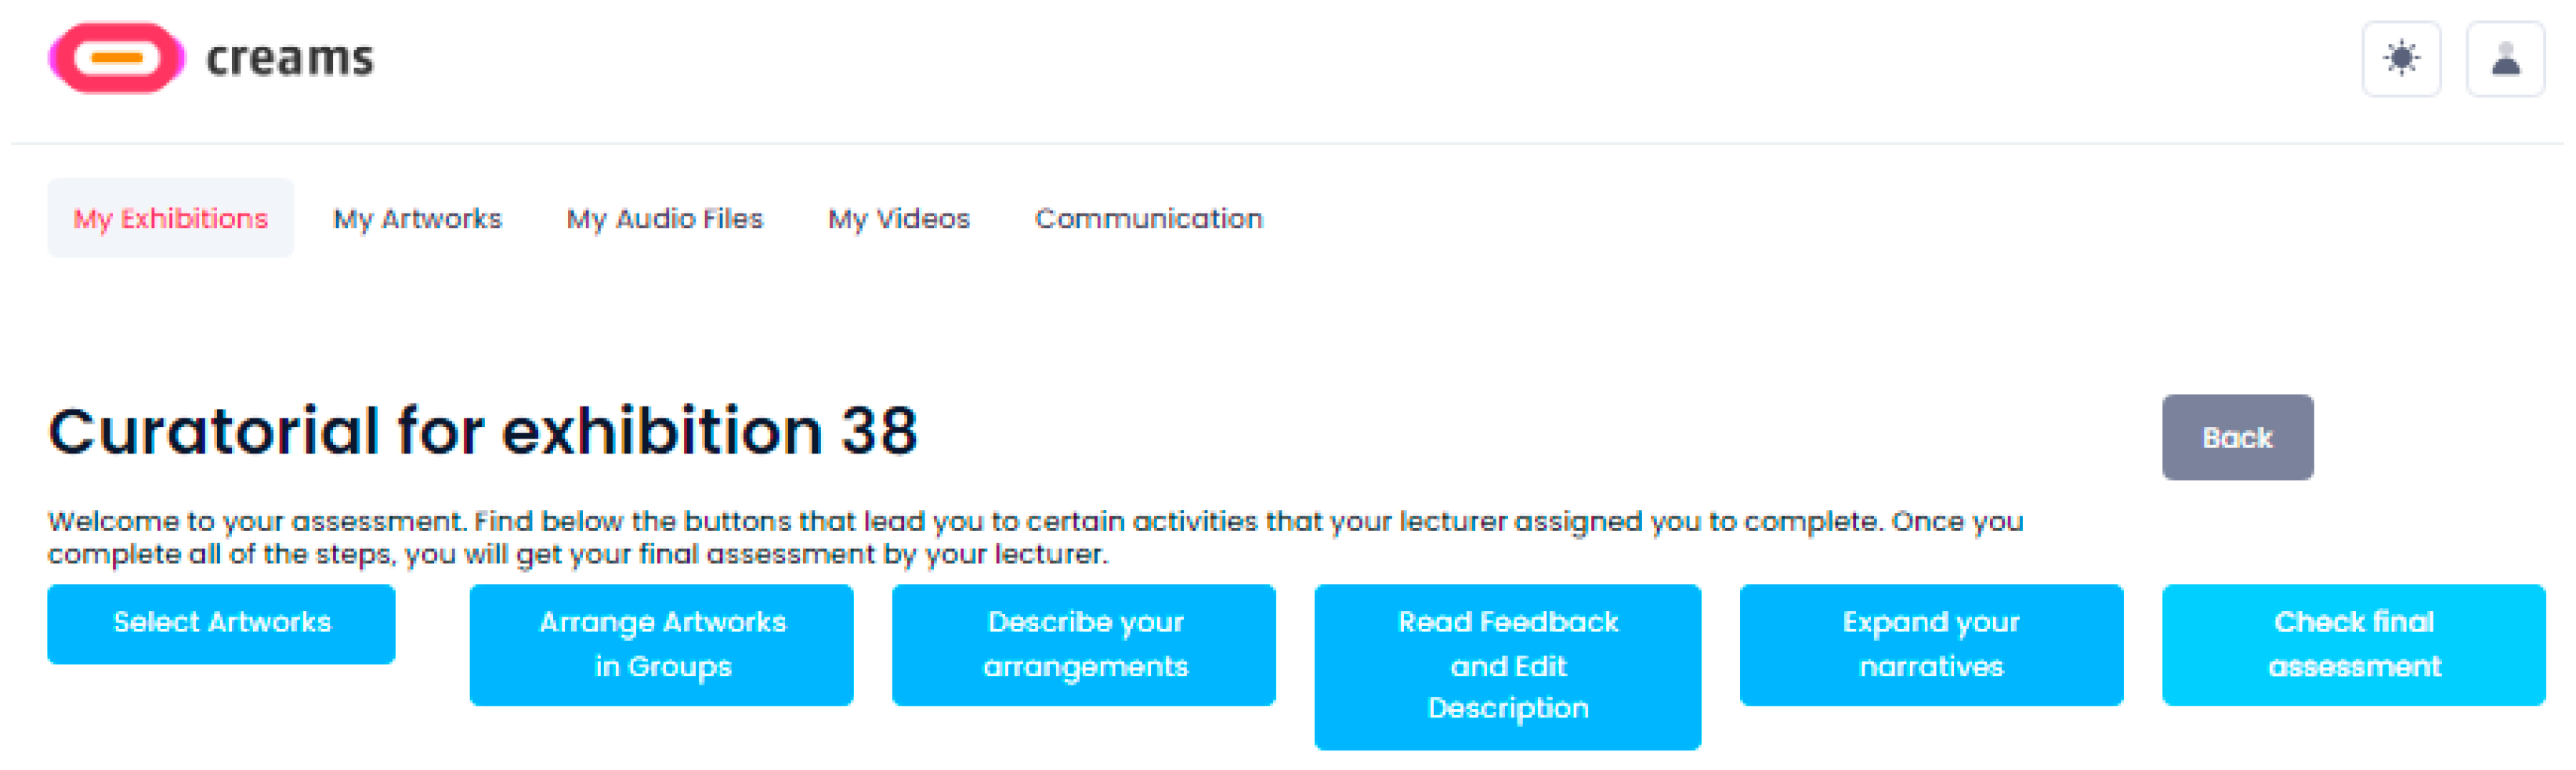Screen dimensions: 2576x770
Task: Switch to the My Exhibitions tab
Action: (x=170, y=218)
